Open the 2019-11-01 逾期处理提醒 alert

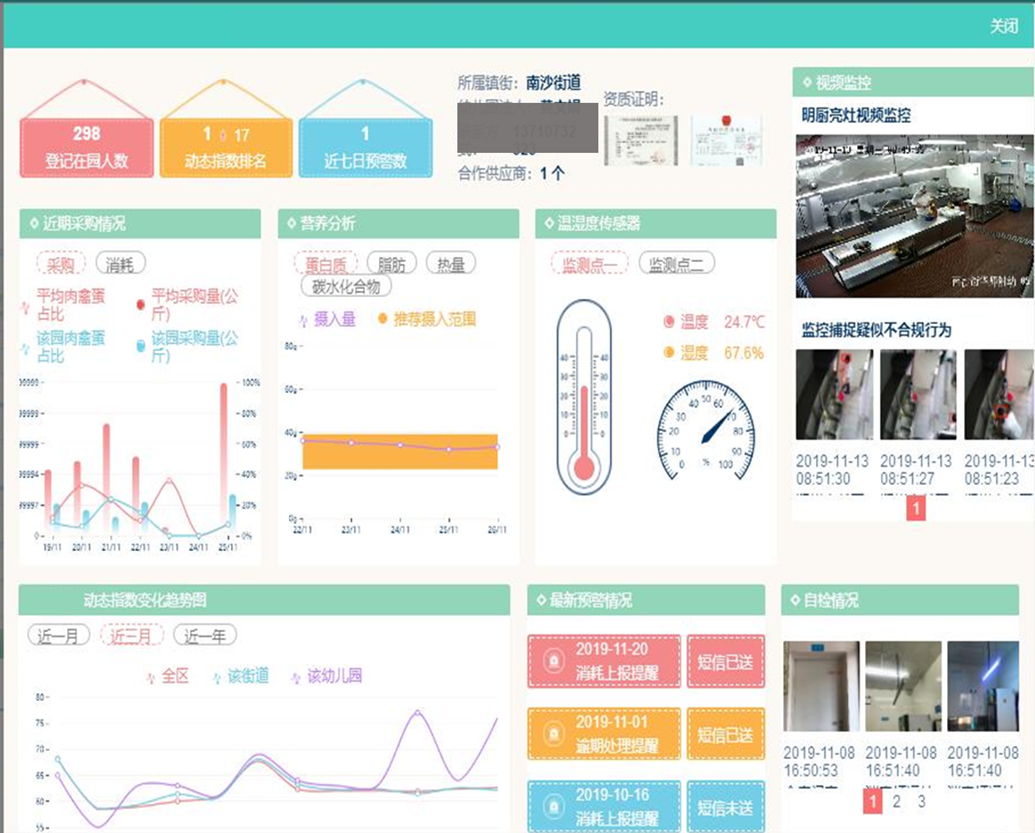(604, 734)
